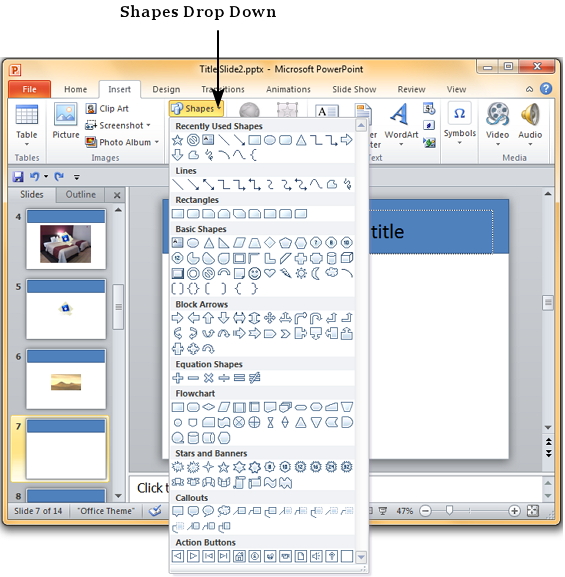Choose the lightning bolt basic shape

285,273
